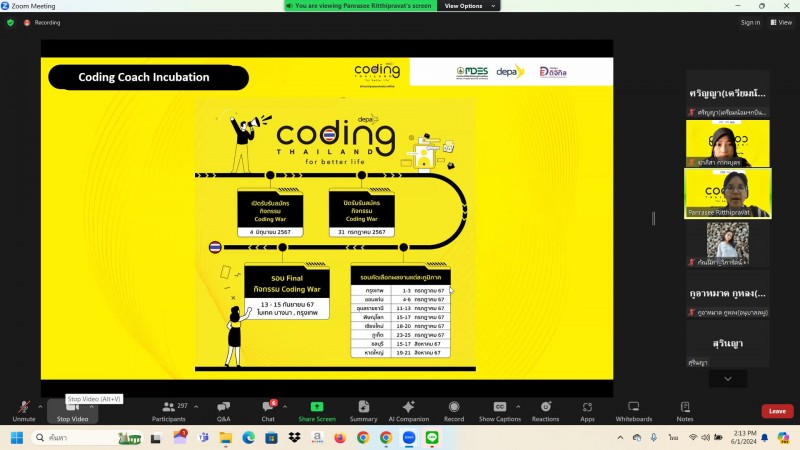This screenshot has height=450, width=800.
Task: Open the notifications bell in system tray
Action: click(764, 437)
